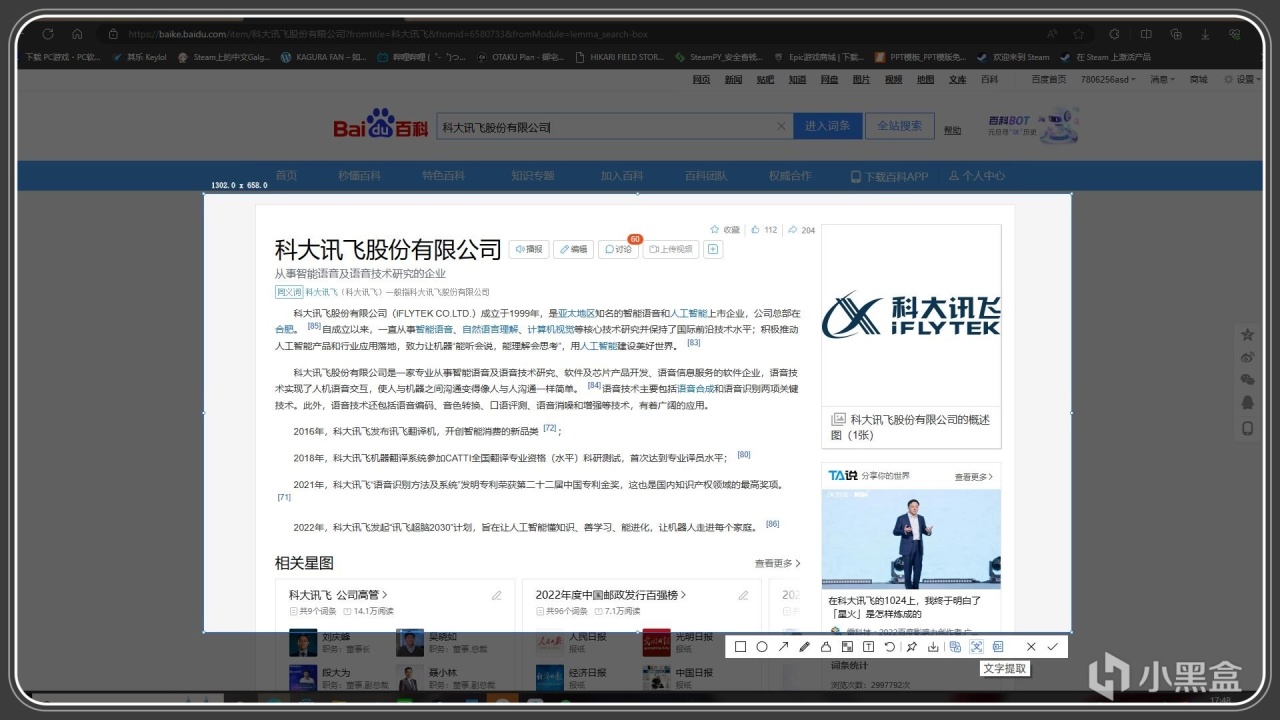Click the iFLYTEK logo image
This screenshot has width=1280, height=720.
[910, 315]
